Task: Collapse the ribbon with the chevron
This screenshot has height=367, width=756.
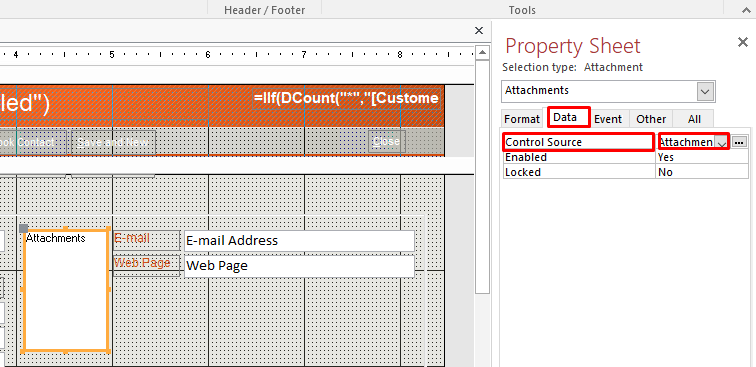Action: pyautogui.click(x=746, y=10)
